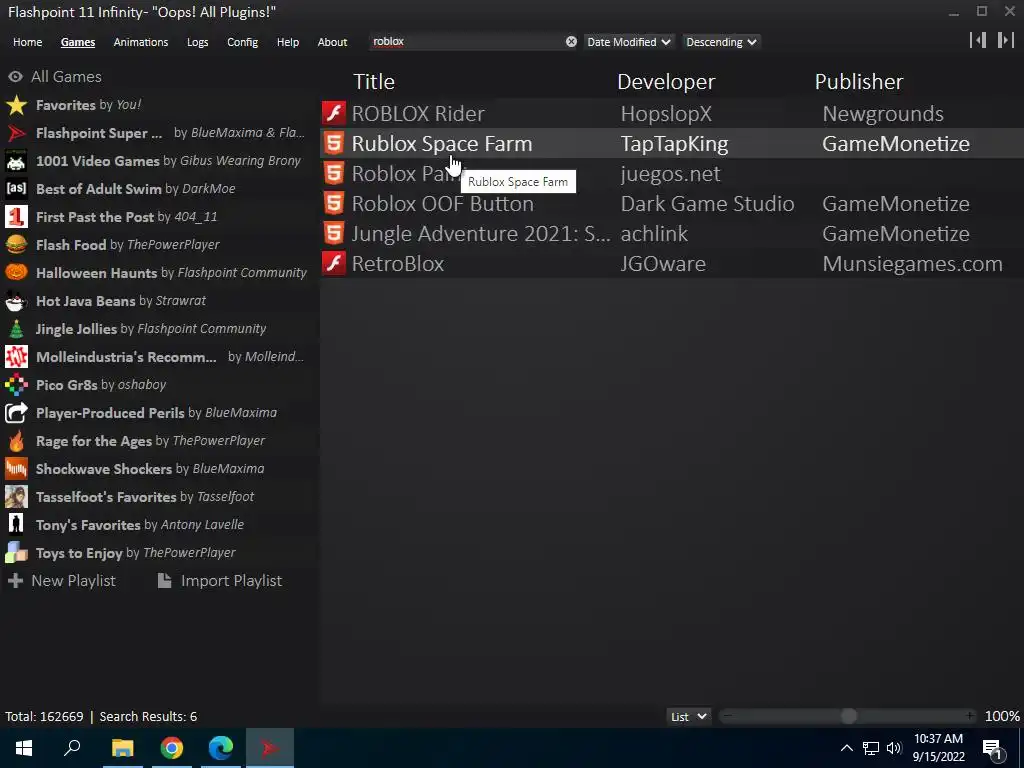Click the Import Playlist button
The height and width of the screenshot is (768, 1024).
click(x=220, y=581)
